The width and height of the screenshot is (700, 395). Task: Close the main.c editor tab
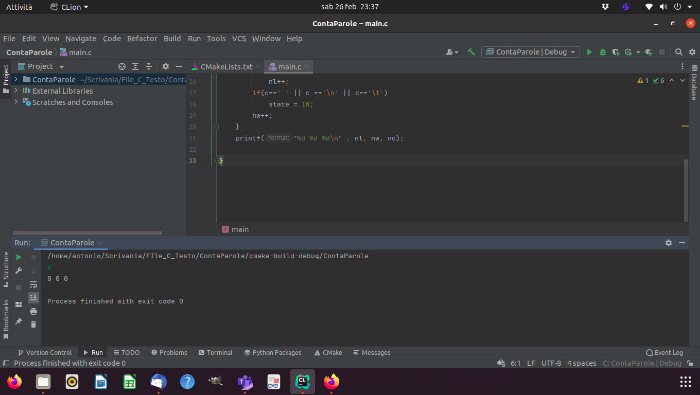coord(308,67)
